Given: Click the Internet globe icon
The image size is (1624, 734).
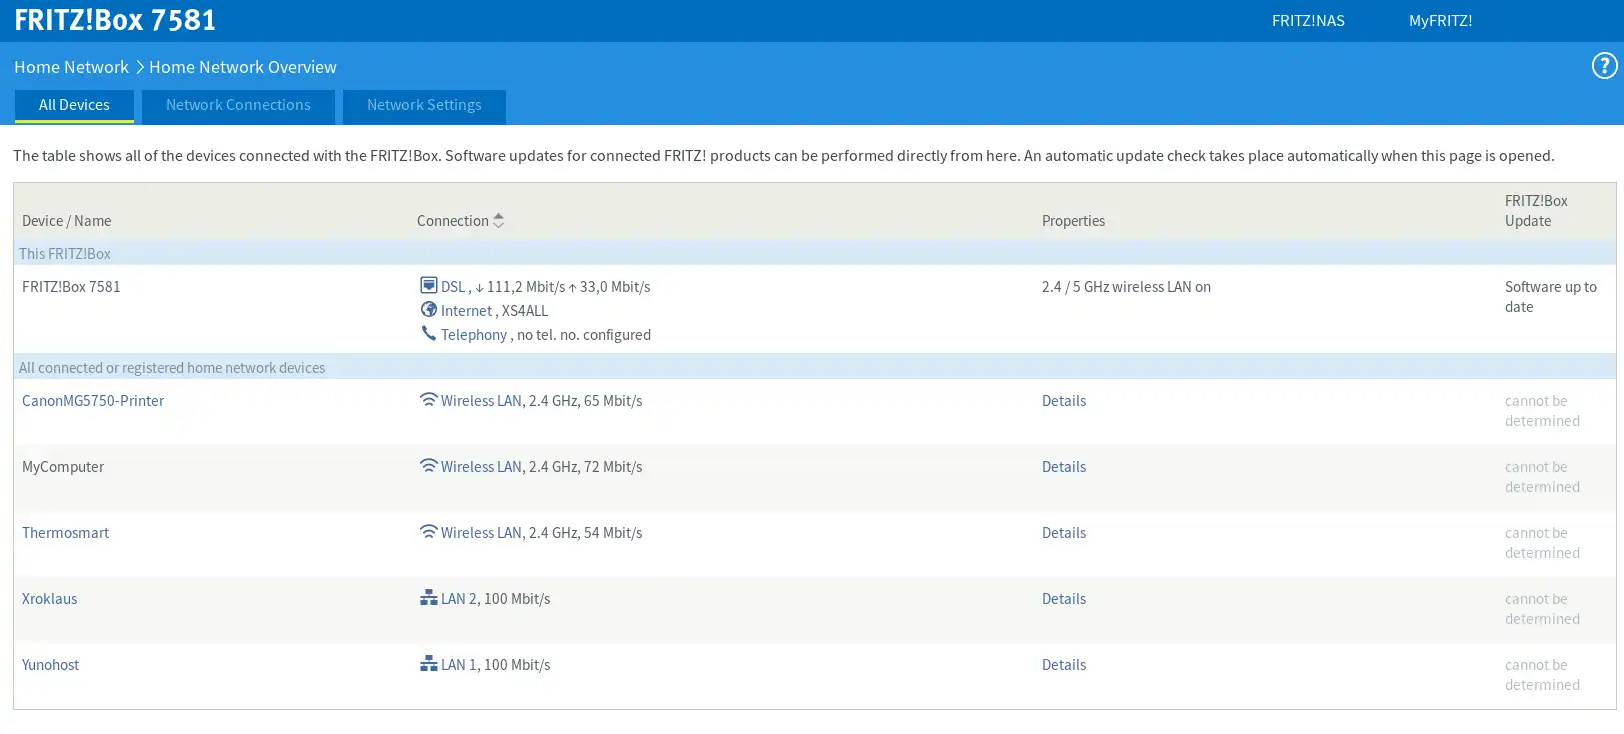Looking at the screenshot, I should 429,310.
